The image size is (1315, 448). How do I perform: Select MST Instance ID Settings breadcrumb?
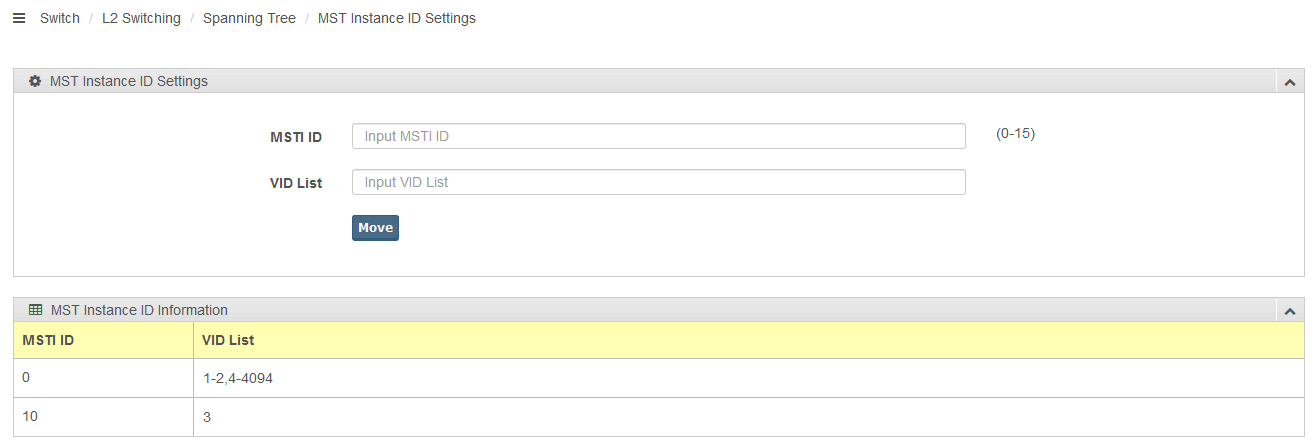(397, 18)
